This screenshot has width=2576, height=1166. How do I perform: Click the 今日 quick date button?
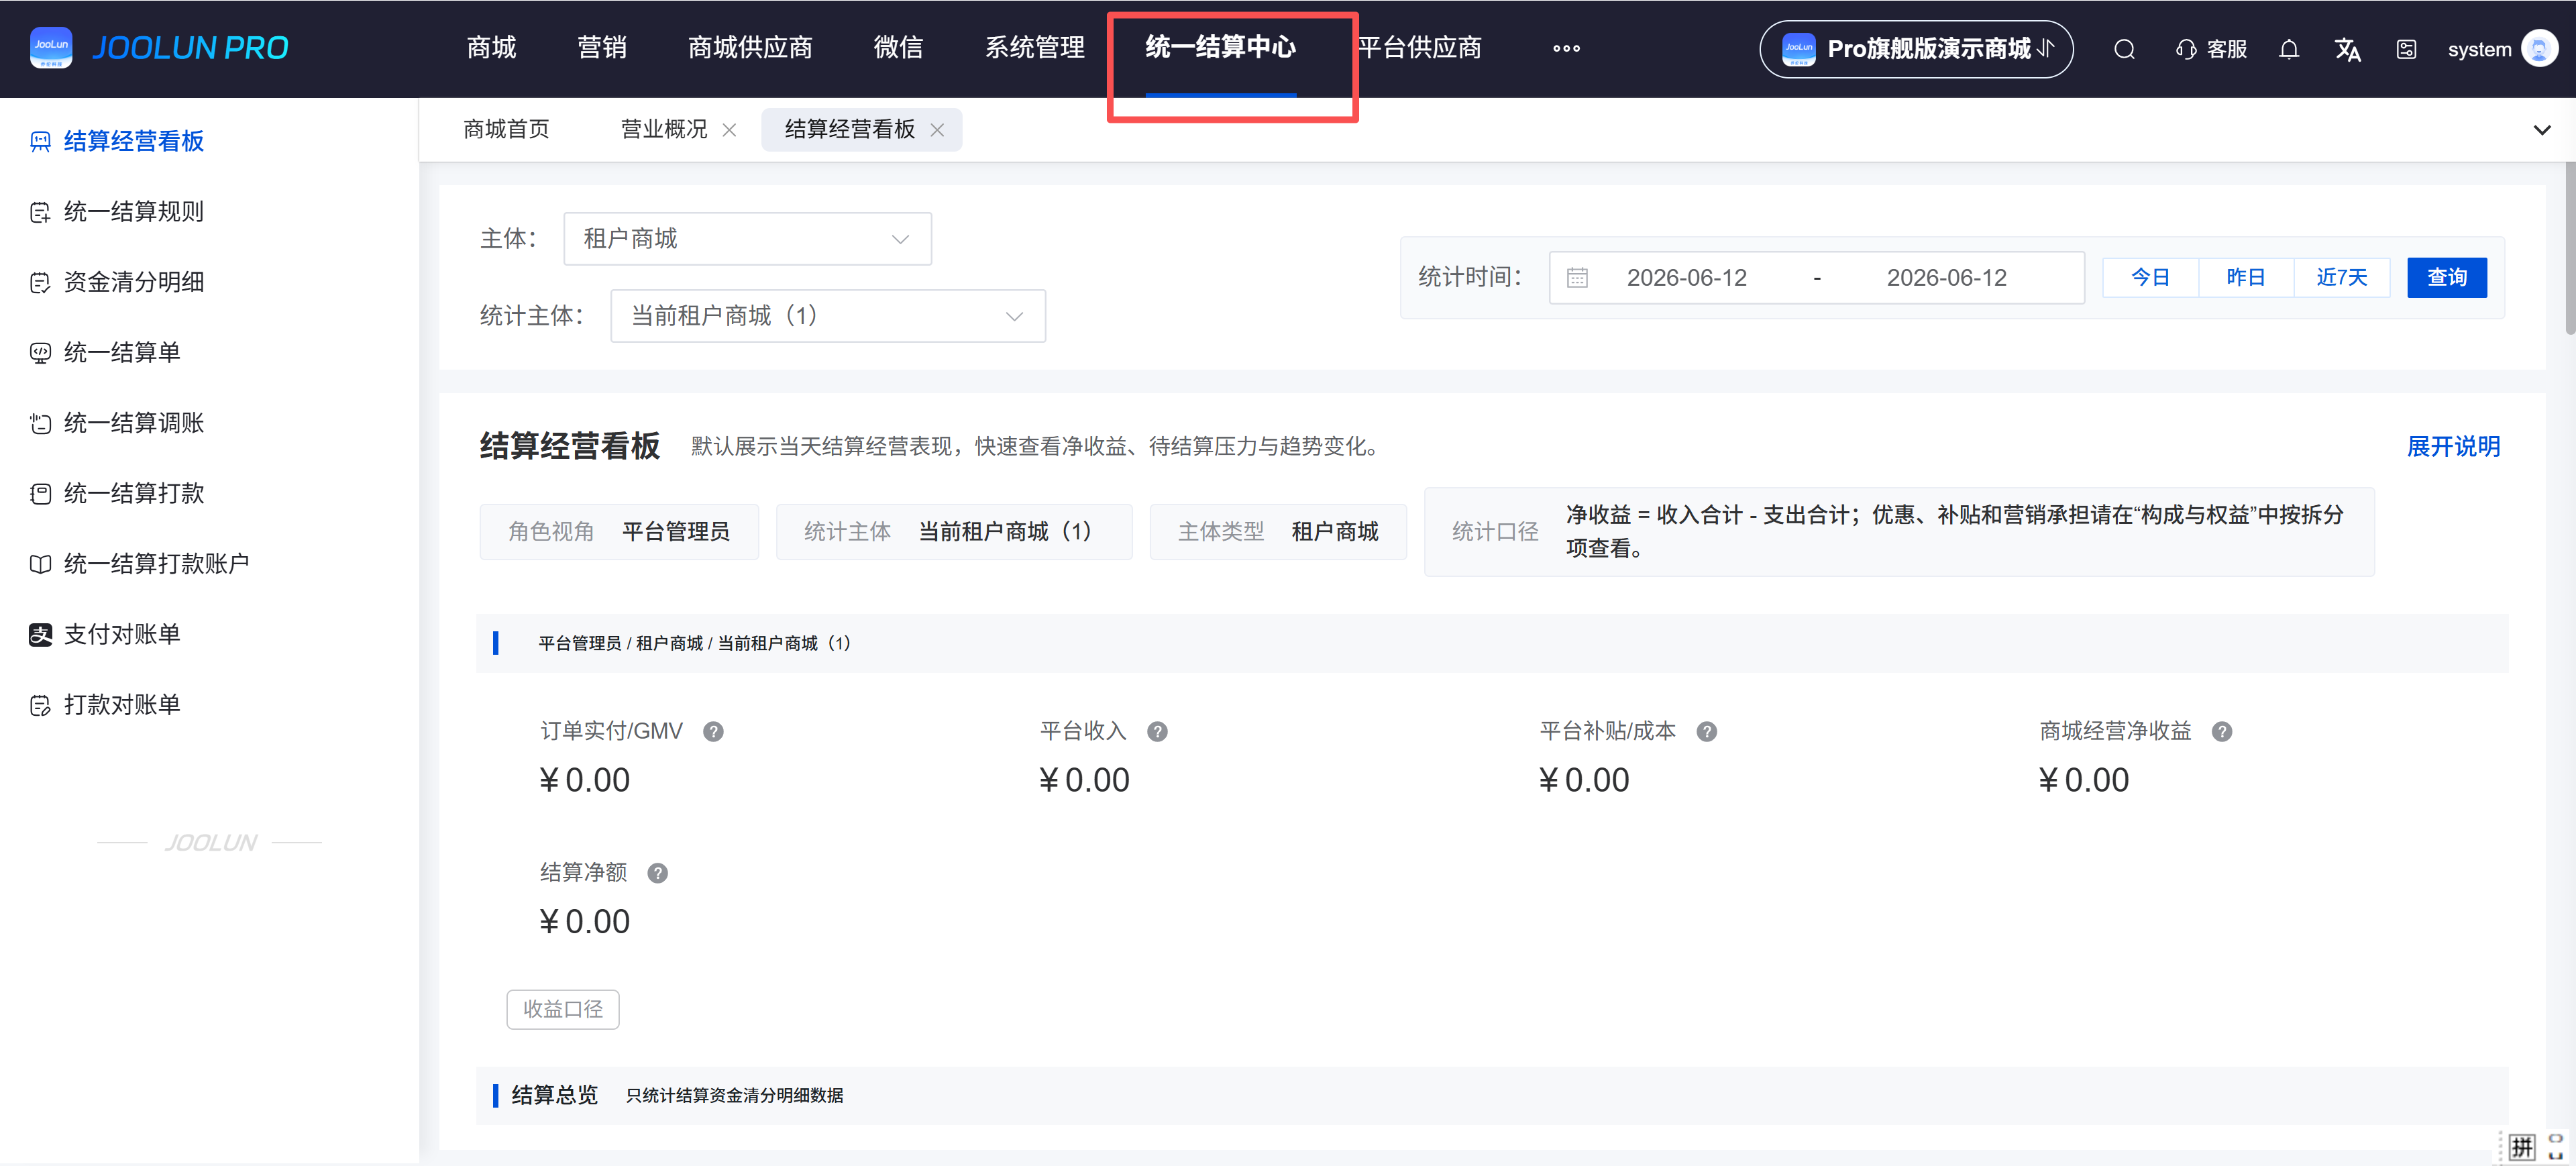pyautogui.click(x=2150, y=278)
